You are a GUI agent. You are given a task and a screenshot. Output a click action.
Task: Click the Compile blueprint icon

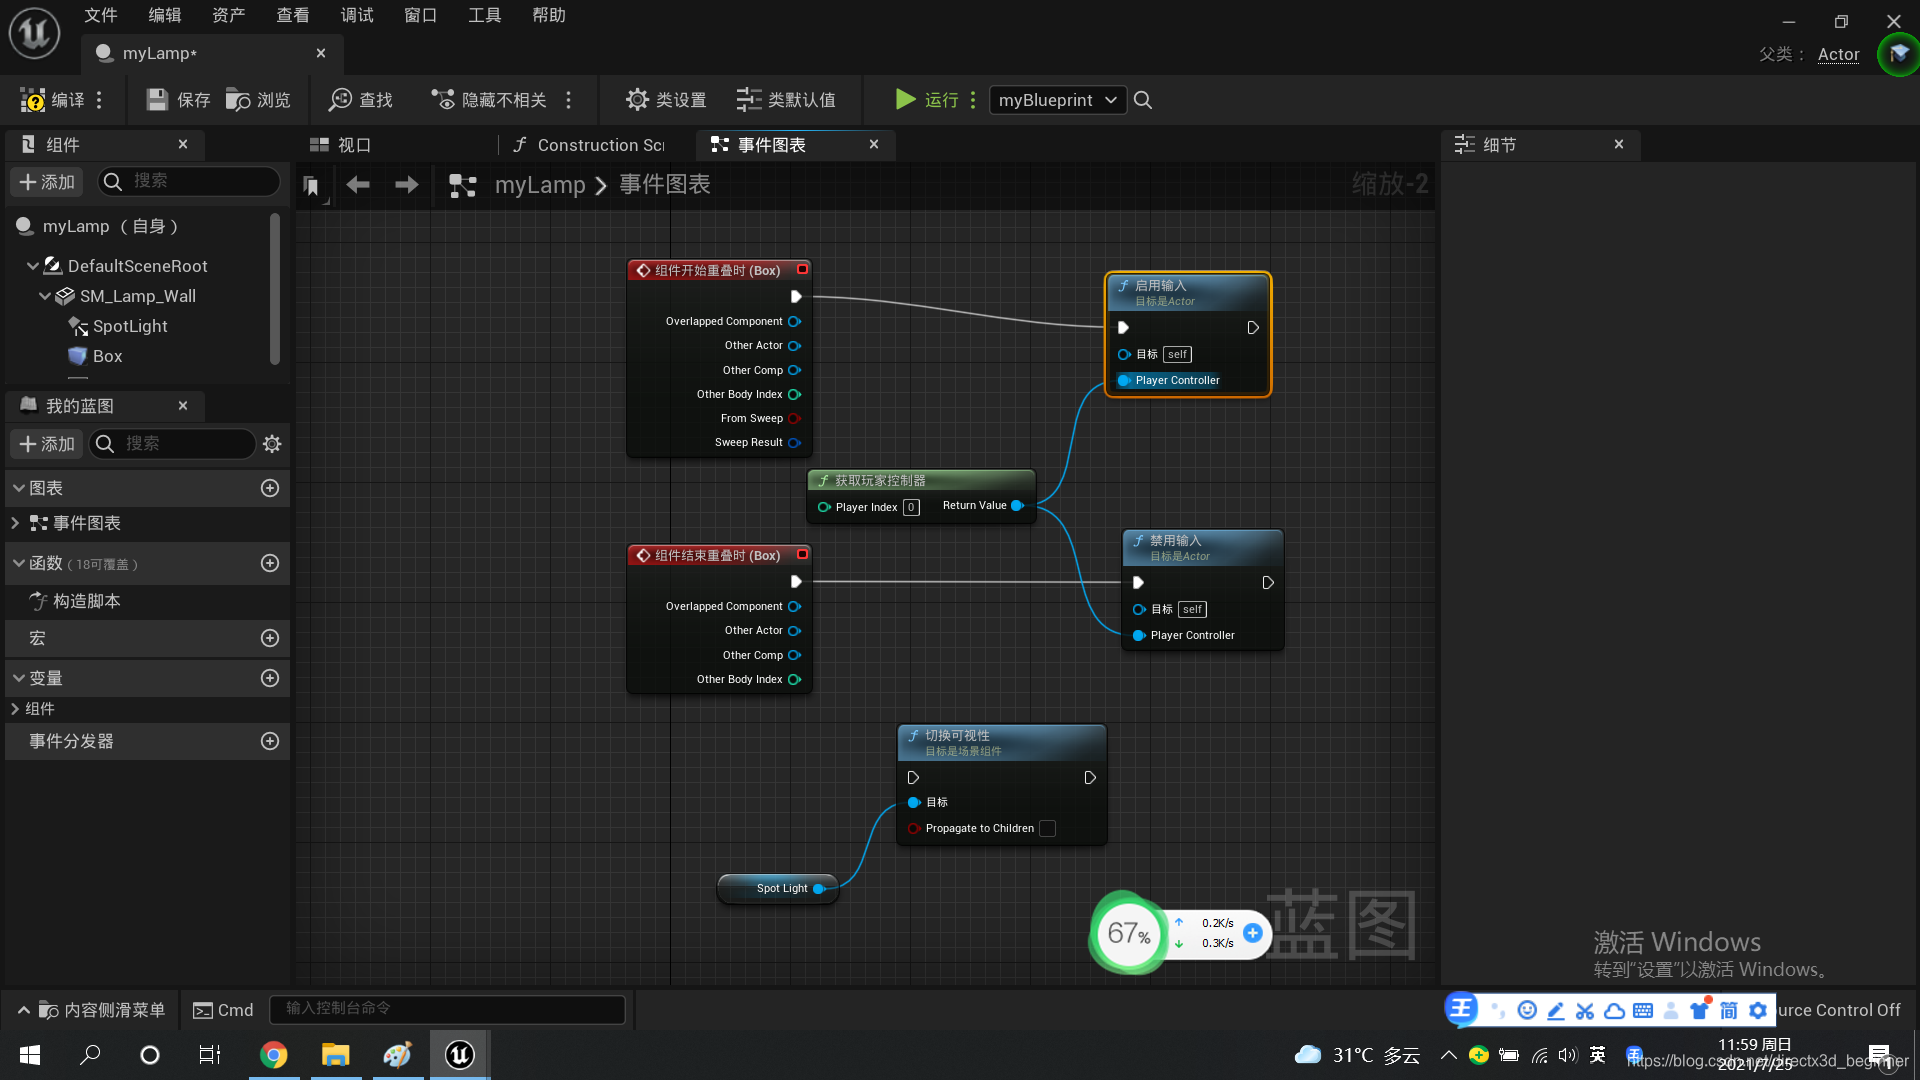(x=33, y=100)
